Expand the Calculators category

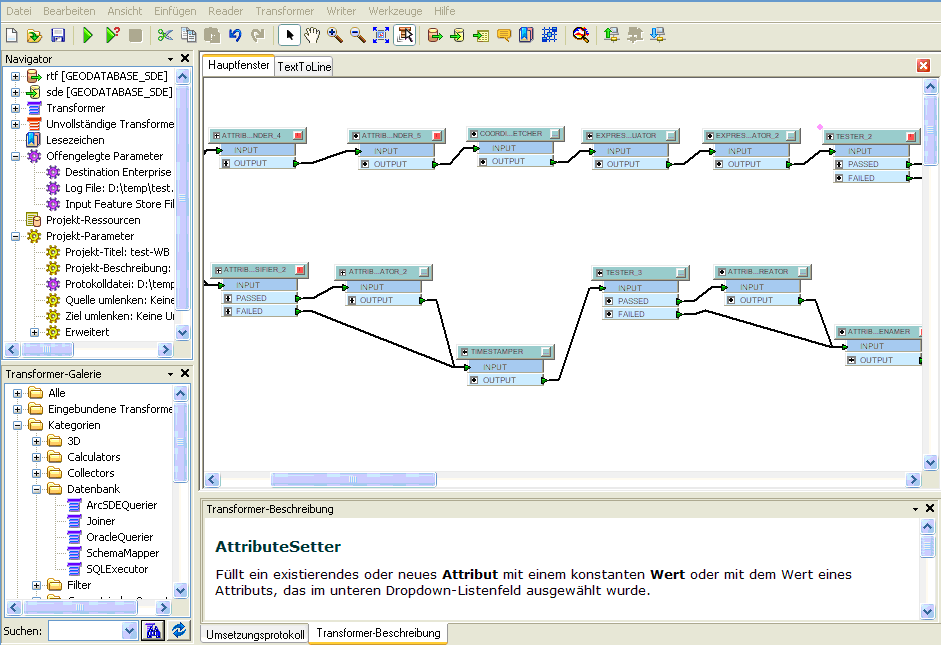37,457
